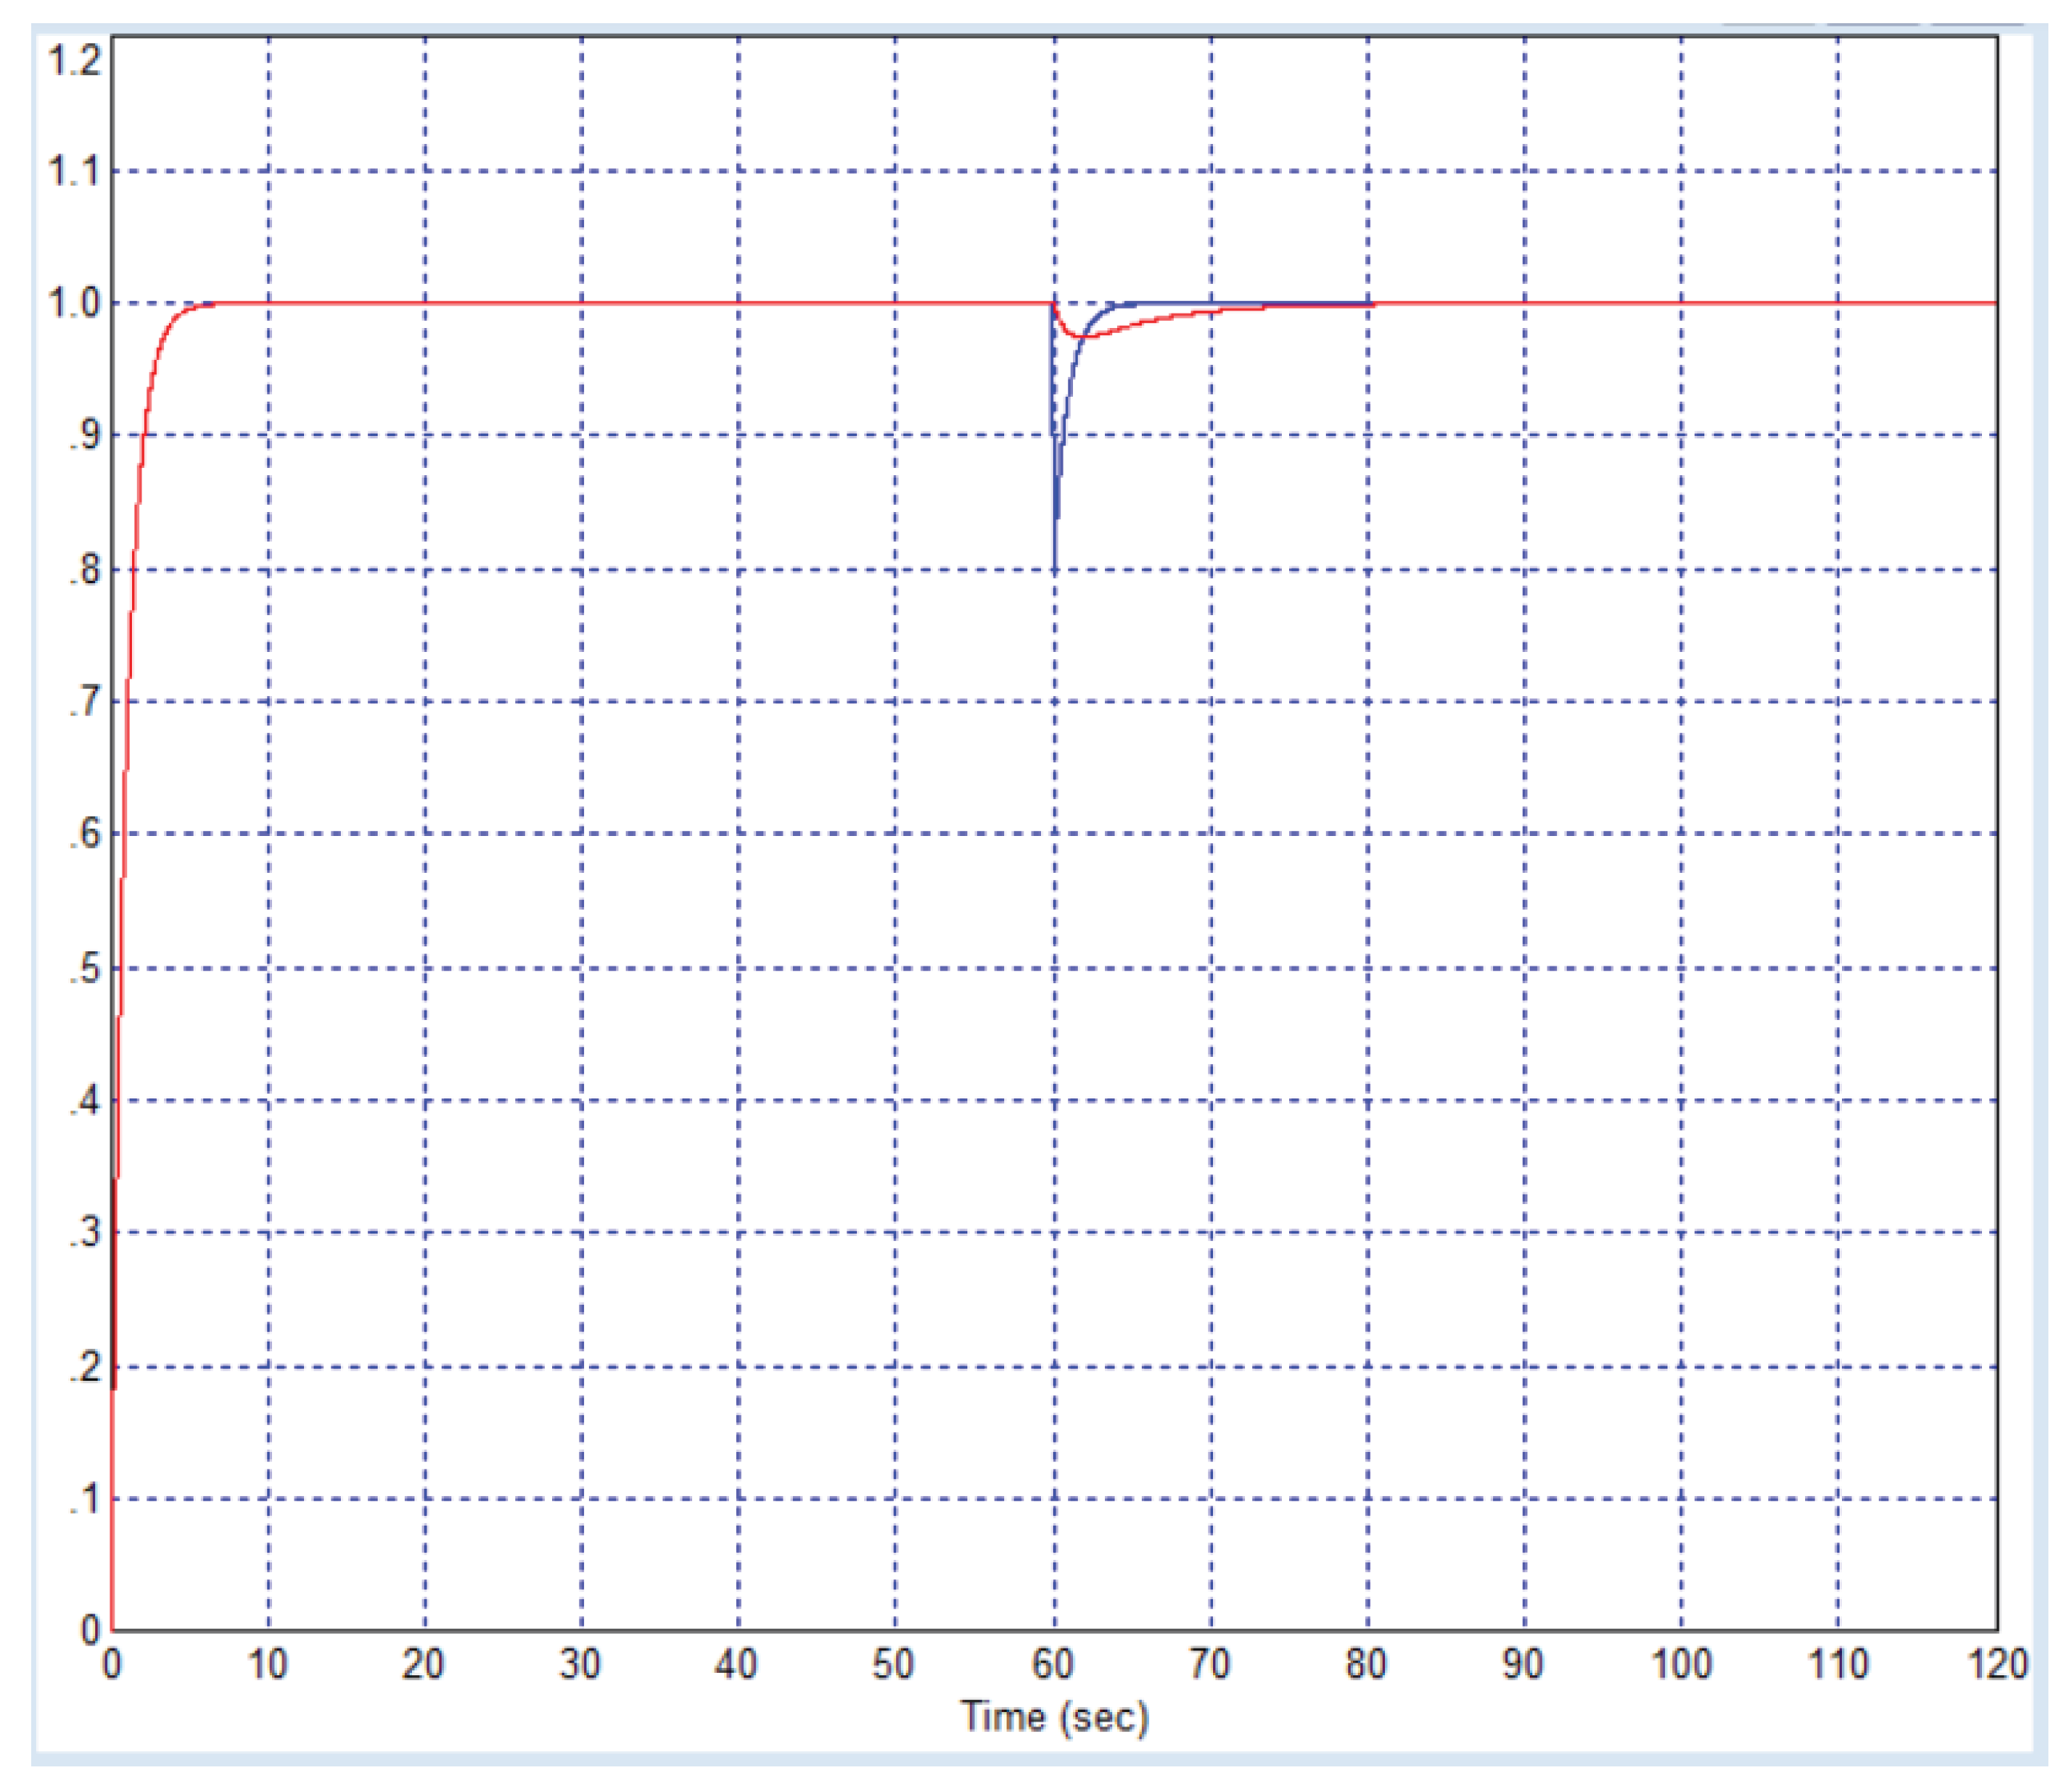Click the red line at time 100
2066x1792 pixels.
click(x=1681, y=303)
